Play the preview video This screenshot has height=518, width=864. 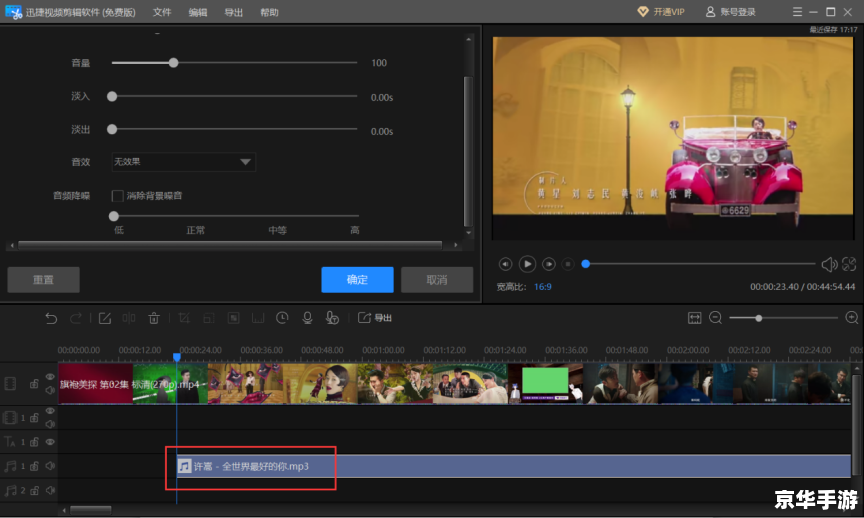tap(527, 265)
